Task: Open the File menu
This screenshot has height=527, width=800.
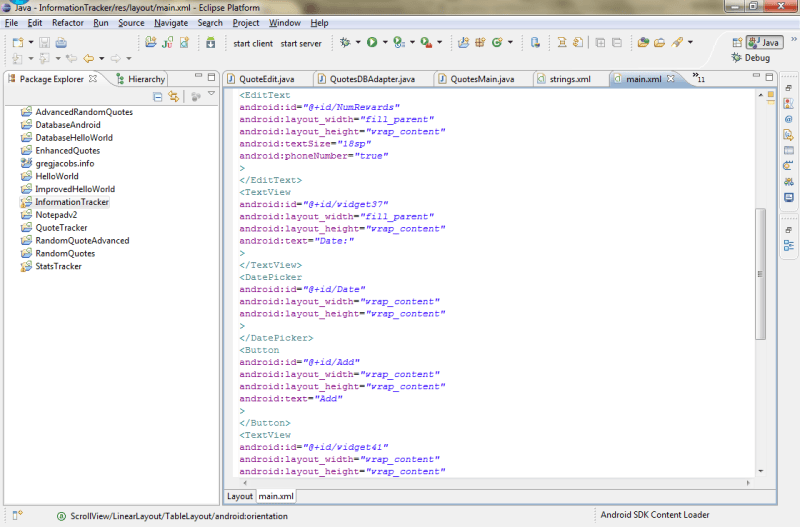Action: pos(11,23)
